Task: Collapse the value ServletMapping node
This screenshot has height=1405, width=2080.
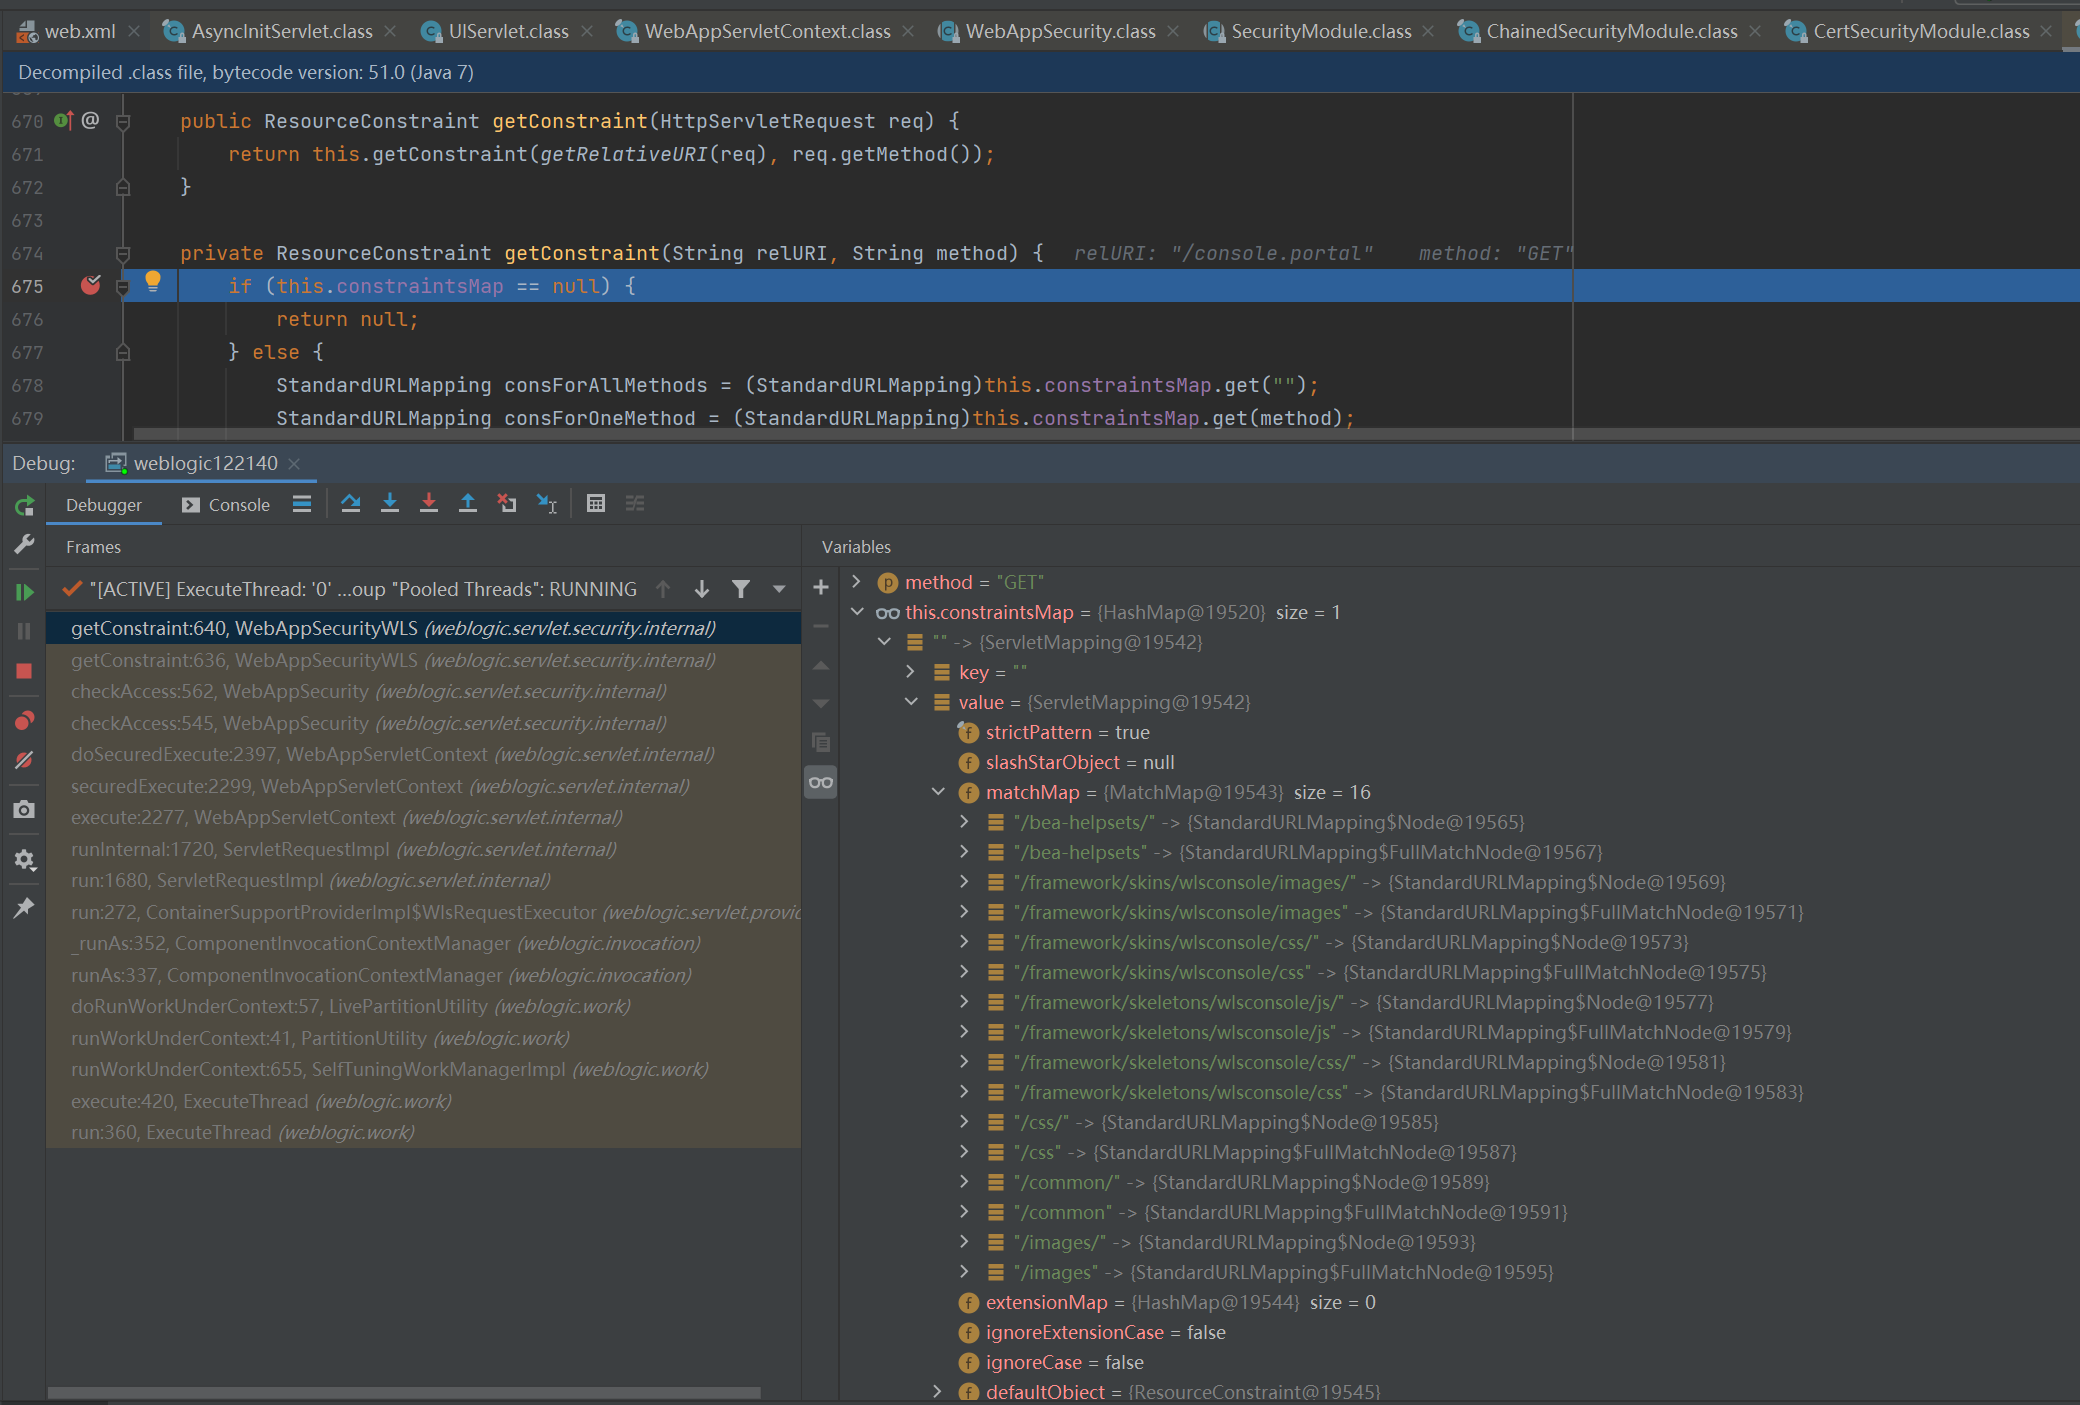Action: click(910, 701)
